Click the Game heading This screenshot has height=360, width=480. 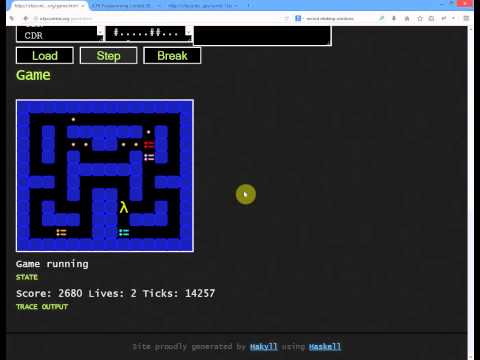(33, 75)
